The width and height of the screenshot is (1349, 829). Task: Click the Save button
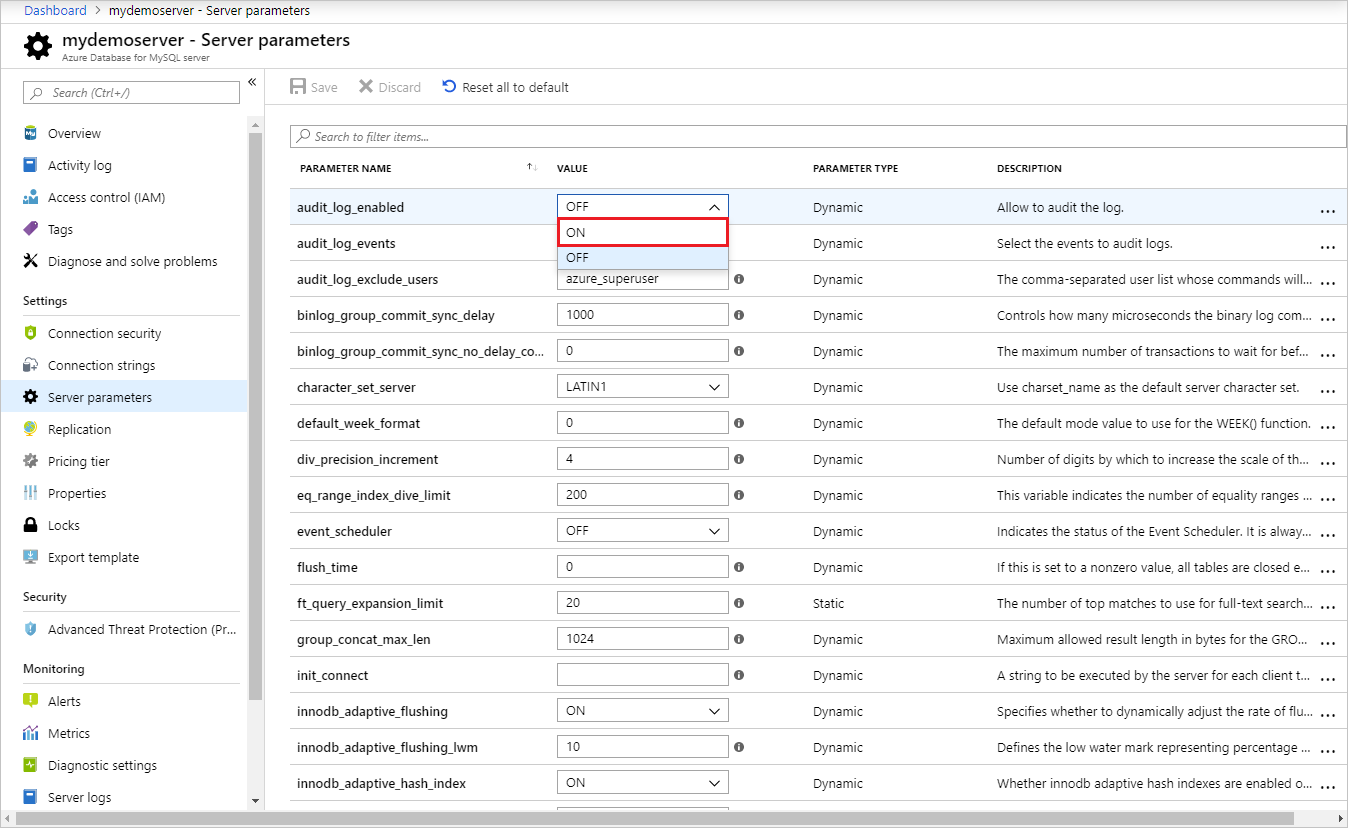(314, 87)
